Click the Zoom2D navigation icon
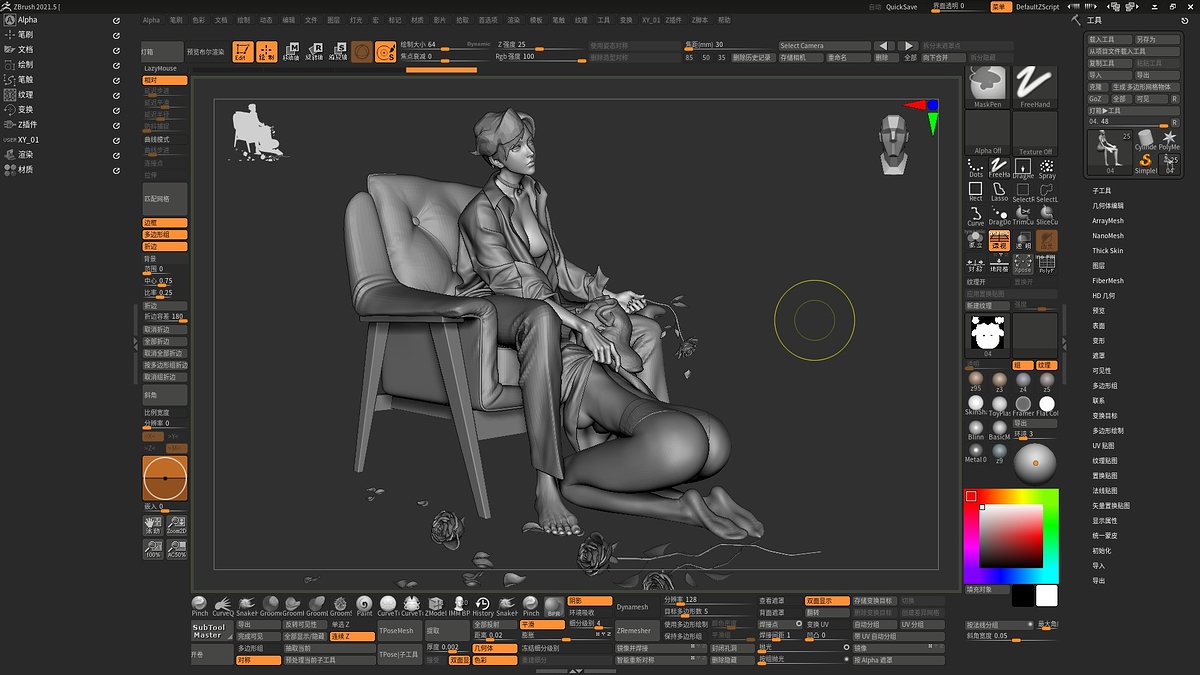Image resolution: width=1200 pixels, height=675 pixels. pyautogui.click(x=177, y=526)
